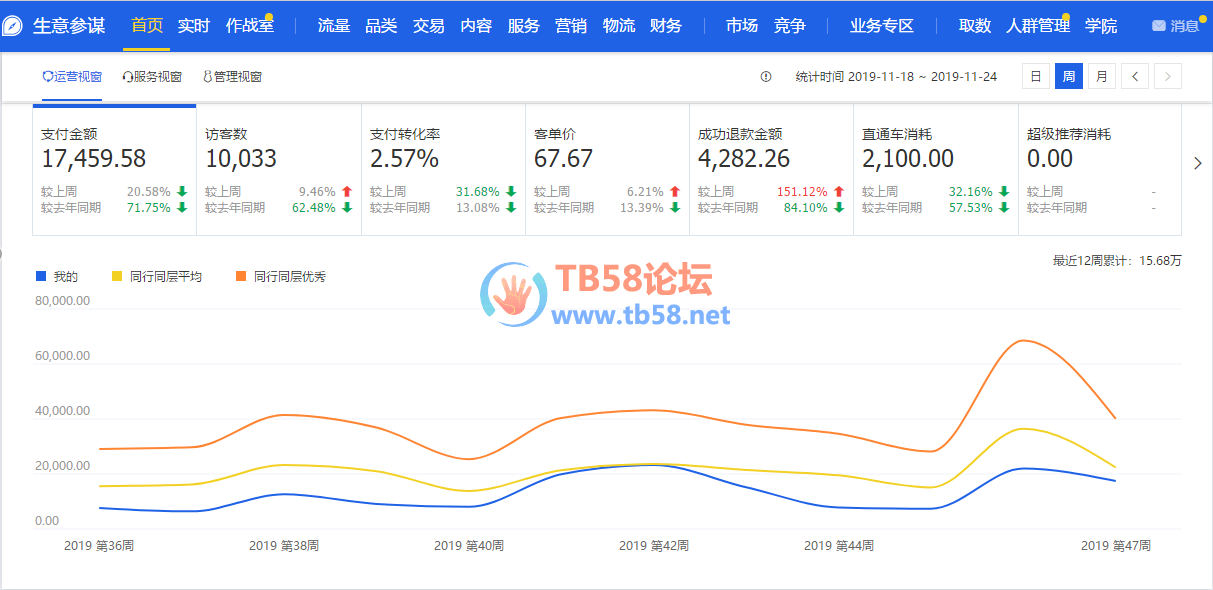
Task: Click the 2019 第36周 axis label
Action: pyautogui.click(x=99, y=546)
